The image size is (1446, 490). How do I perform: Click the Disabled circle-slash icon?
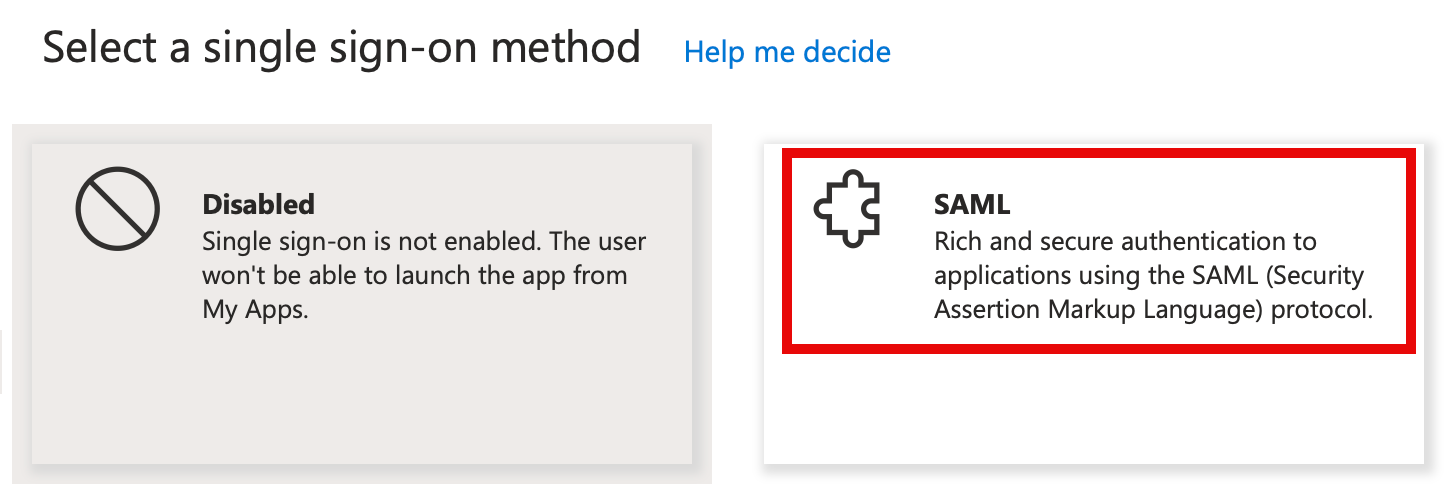pos(117,209)
